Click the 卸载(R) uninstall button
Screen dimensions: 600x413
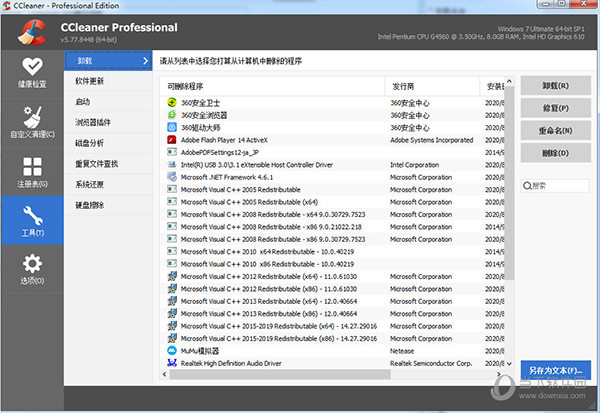[555, 87]
